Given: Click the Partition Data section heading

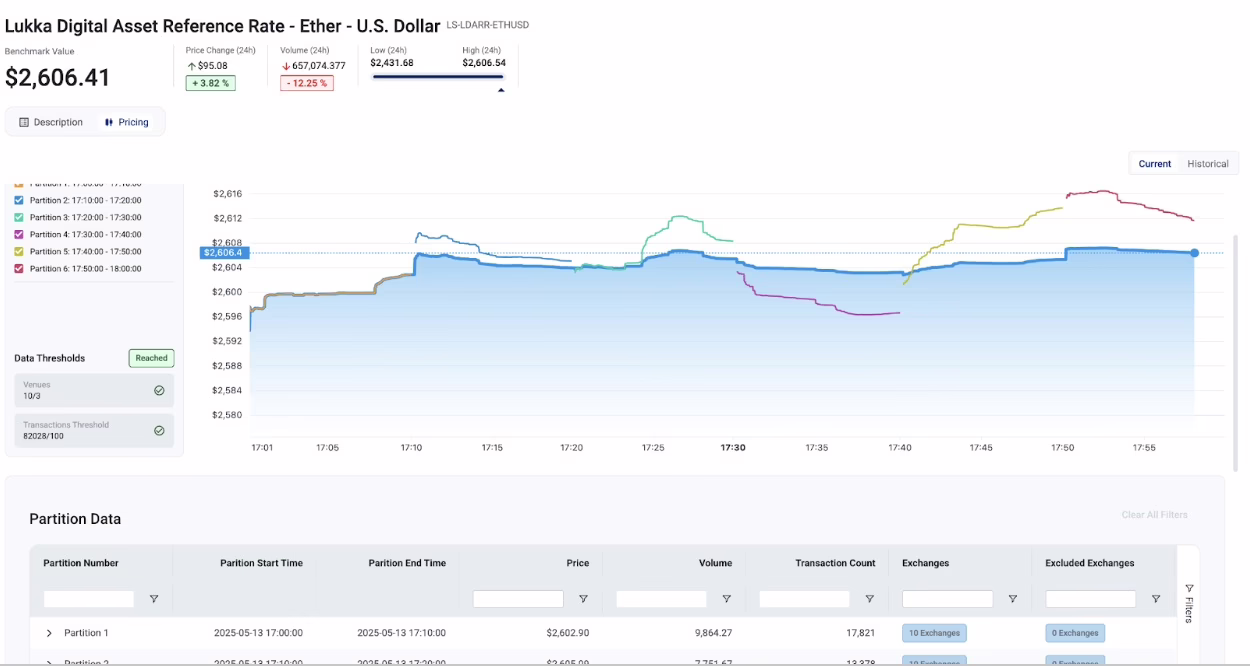Looking at the screenshot, I should pyautogui.click(x=75, y=519).
